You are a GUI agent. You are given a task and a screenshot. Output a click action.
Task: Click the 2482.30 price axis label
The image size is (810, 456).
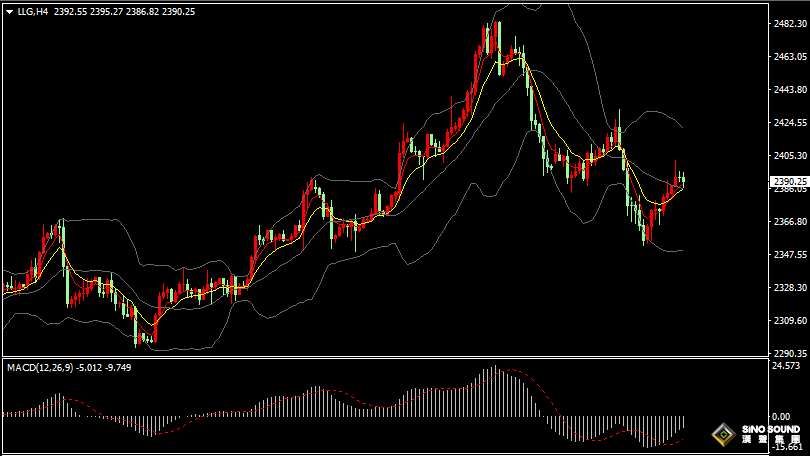789,24
